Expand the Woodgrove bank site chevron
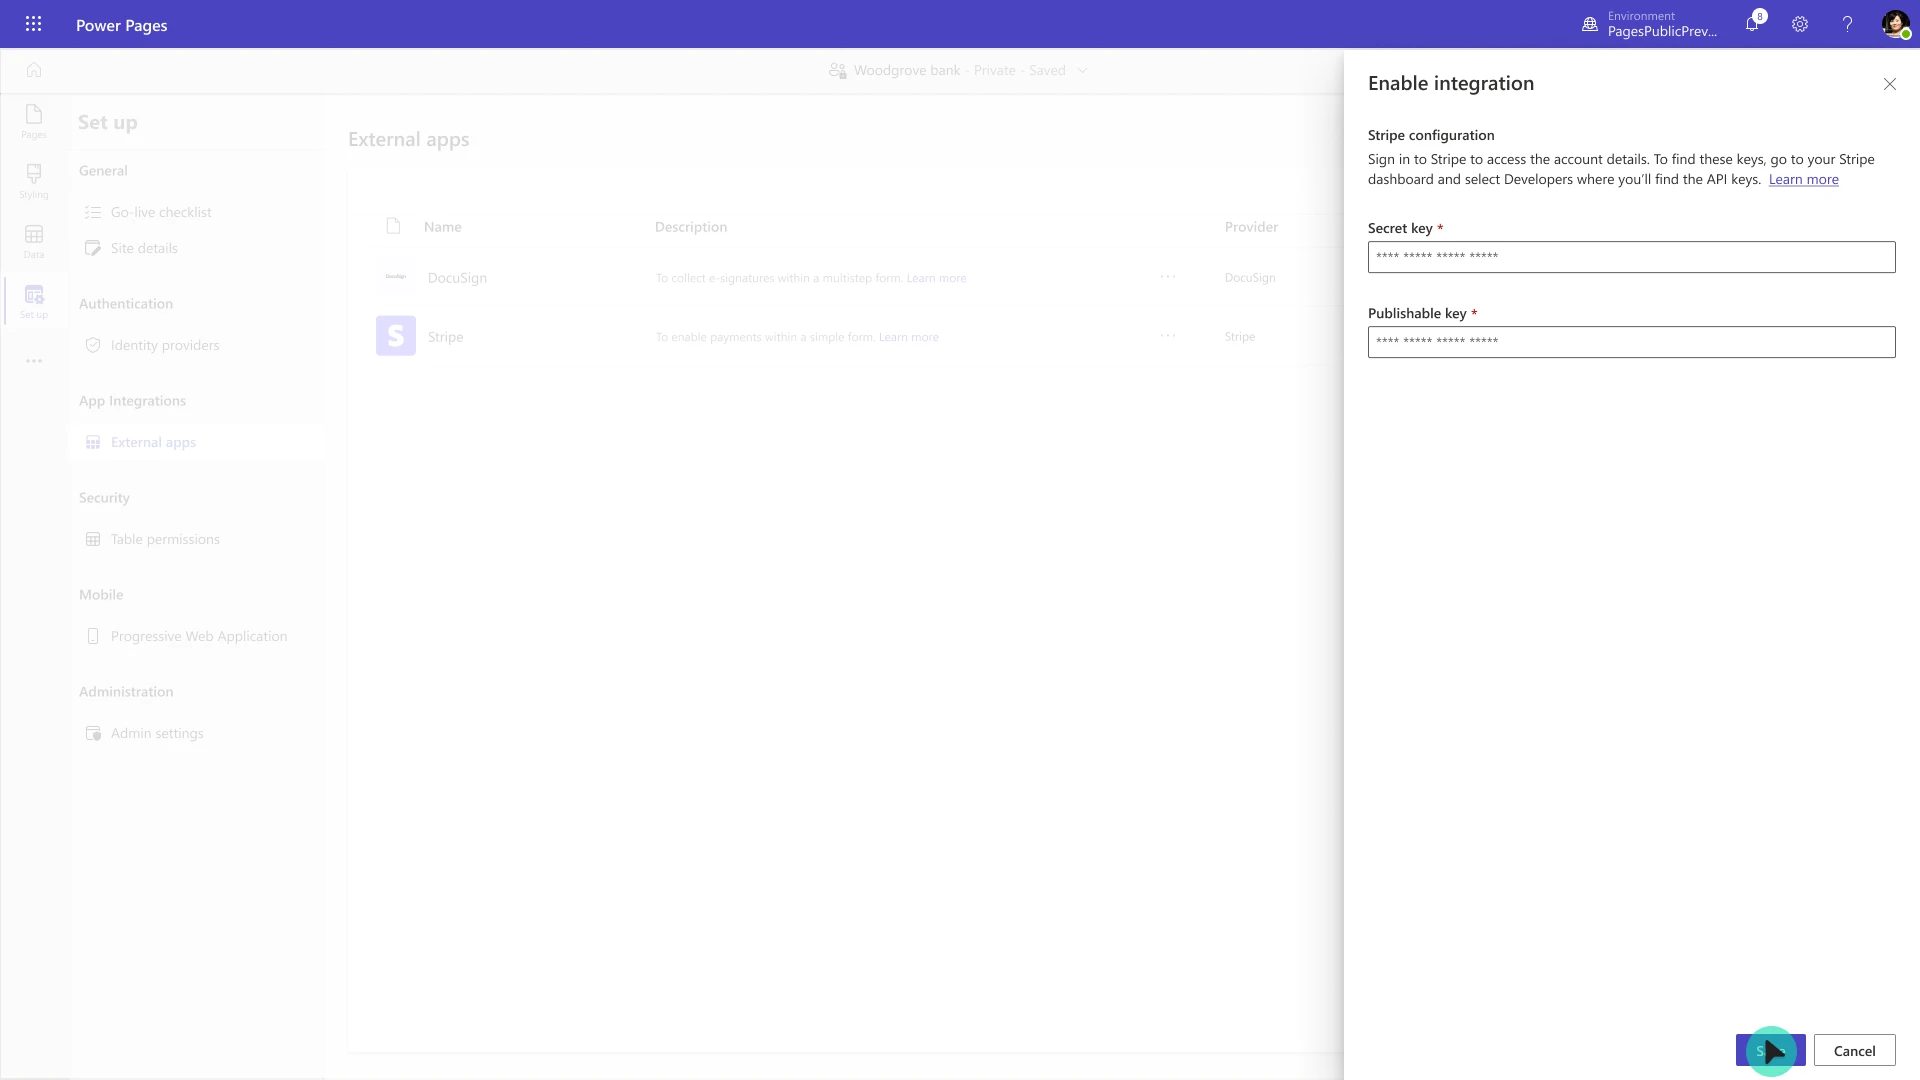Image resolution: width=1920 pixels, height=1080 pixels. click(x=1084, y=70)
